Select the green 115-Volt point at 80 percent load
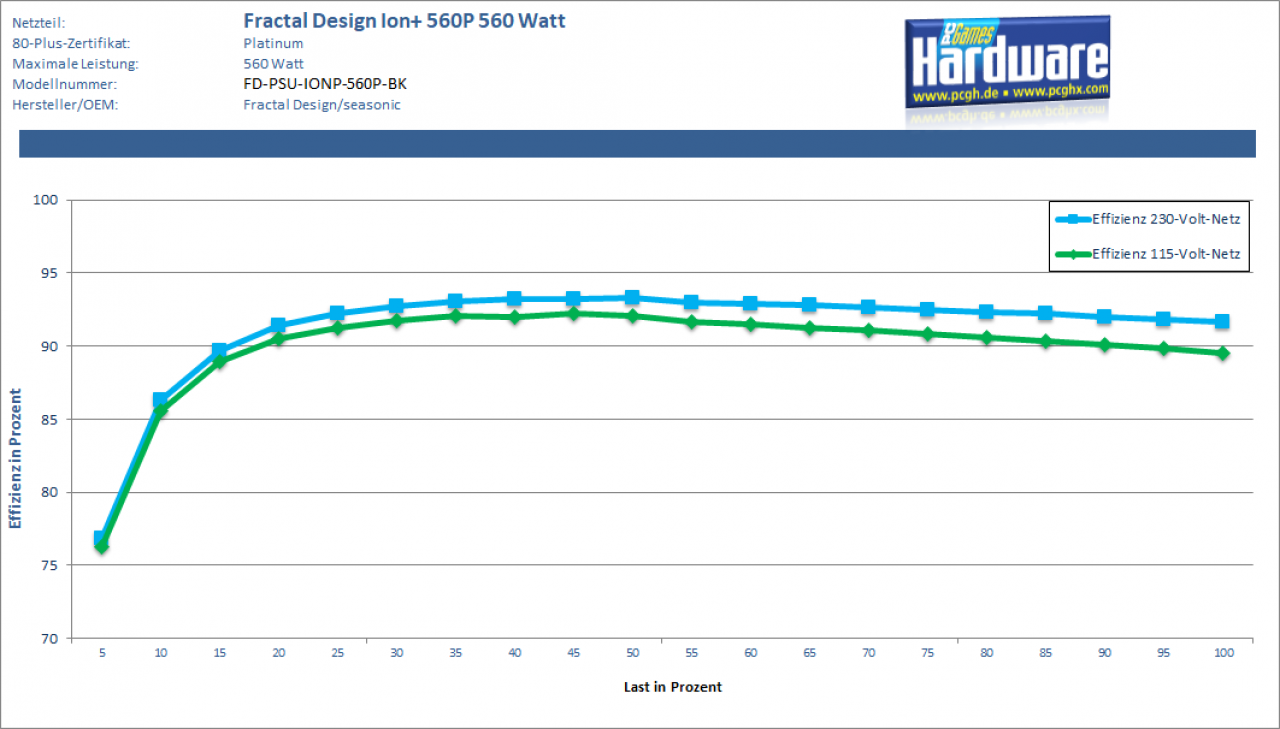Image resolution: width=1280 pixels, height=729 pixels. [986, 338]
